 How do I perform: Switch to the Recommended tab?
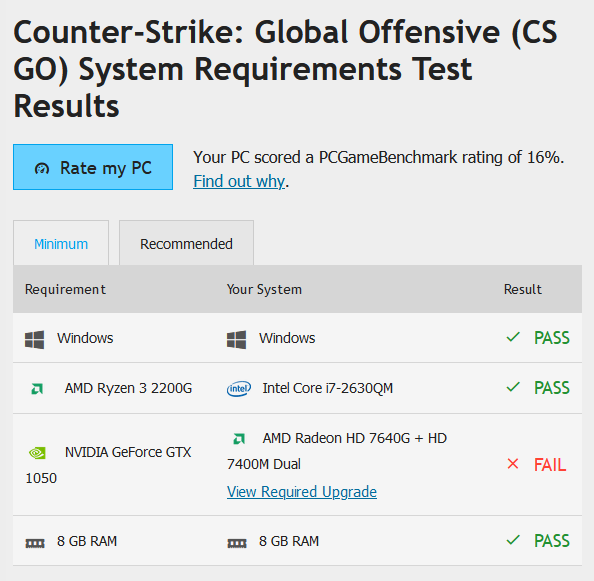[186, 244]
